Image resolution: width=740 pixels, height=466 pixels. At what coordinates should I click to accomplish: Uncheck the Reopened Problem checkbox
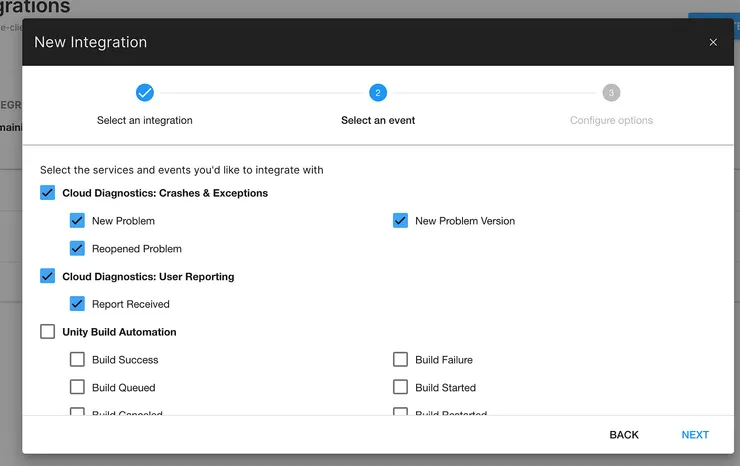(77, 249)
